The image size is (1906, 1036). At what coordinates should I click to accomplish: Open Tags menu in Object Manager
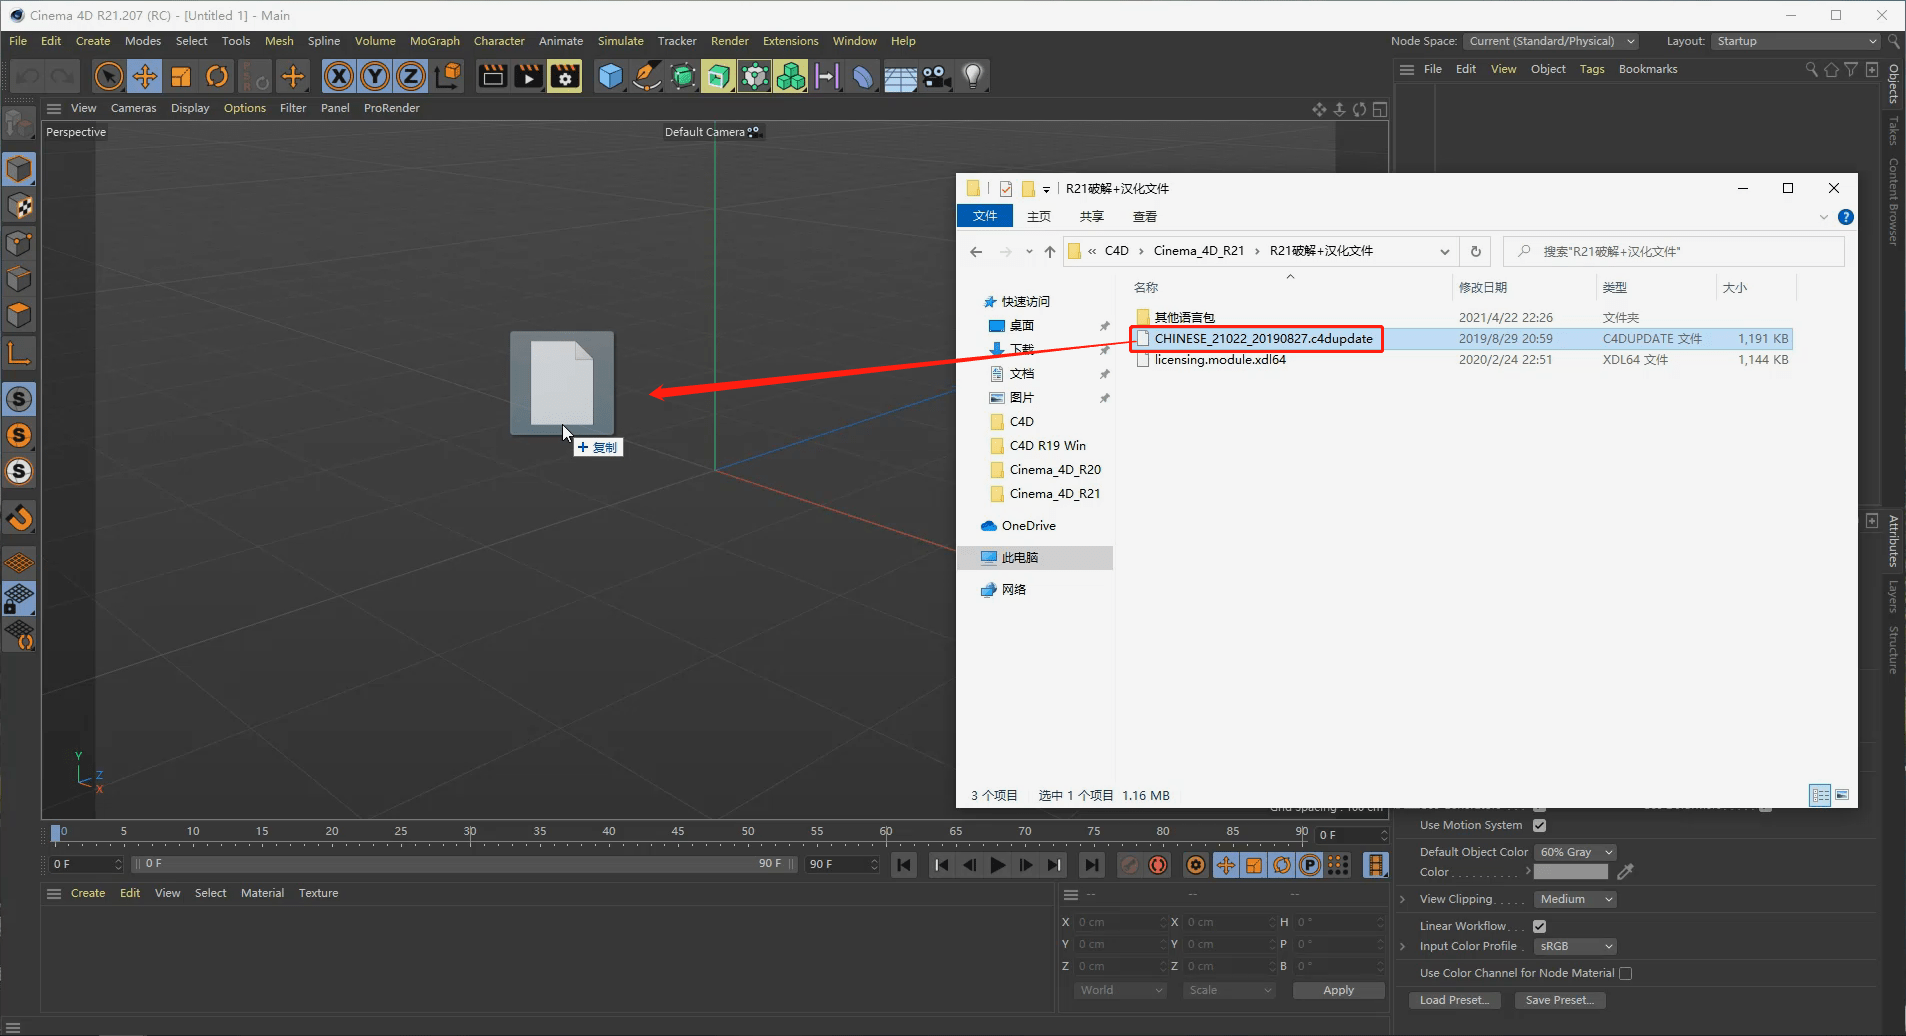(1592, 69)
